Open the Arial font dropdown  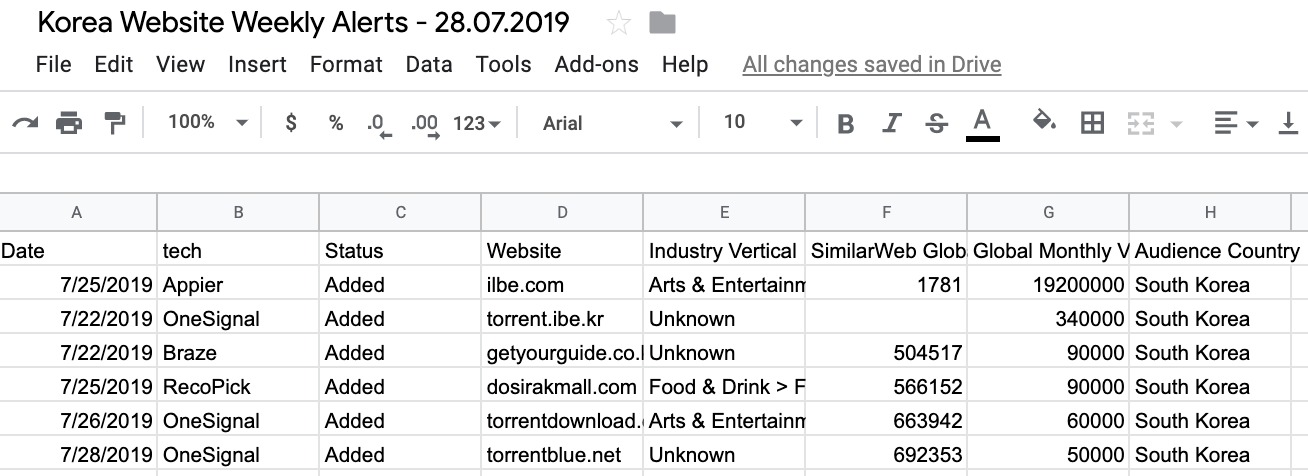pos(612,123)
